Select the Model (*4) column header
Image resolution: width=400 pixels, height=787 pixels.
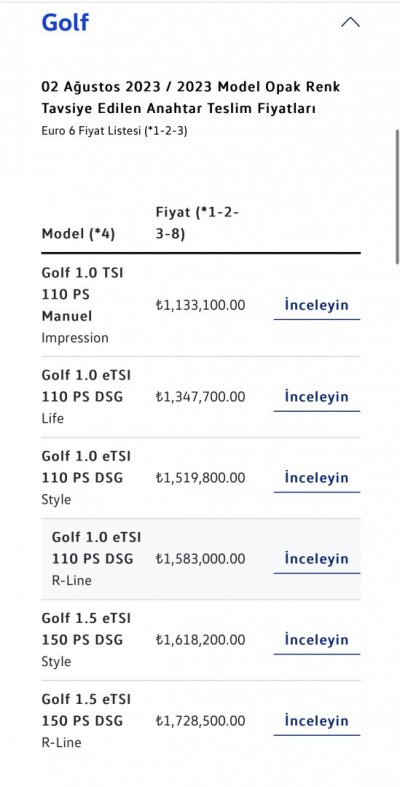pyautogui.click(x=78, y=233)
